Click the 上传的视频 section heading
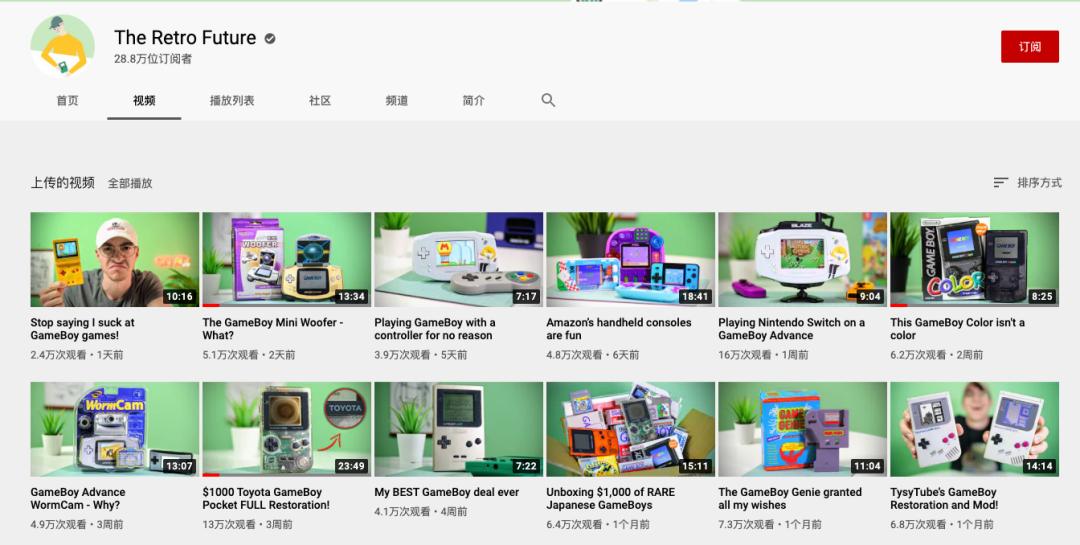Image resolution: width=1080 pixels, height=545 pixels. [x=63, y=183]
